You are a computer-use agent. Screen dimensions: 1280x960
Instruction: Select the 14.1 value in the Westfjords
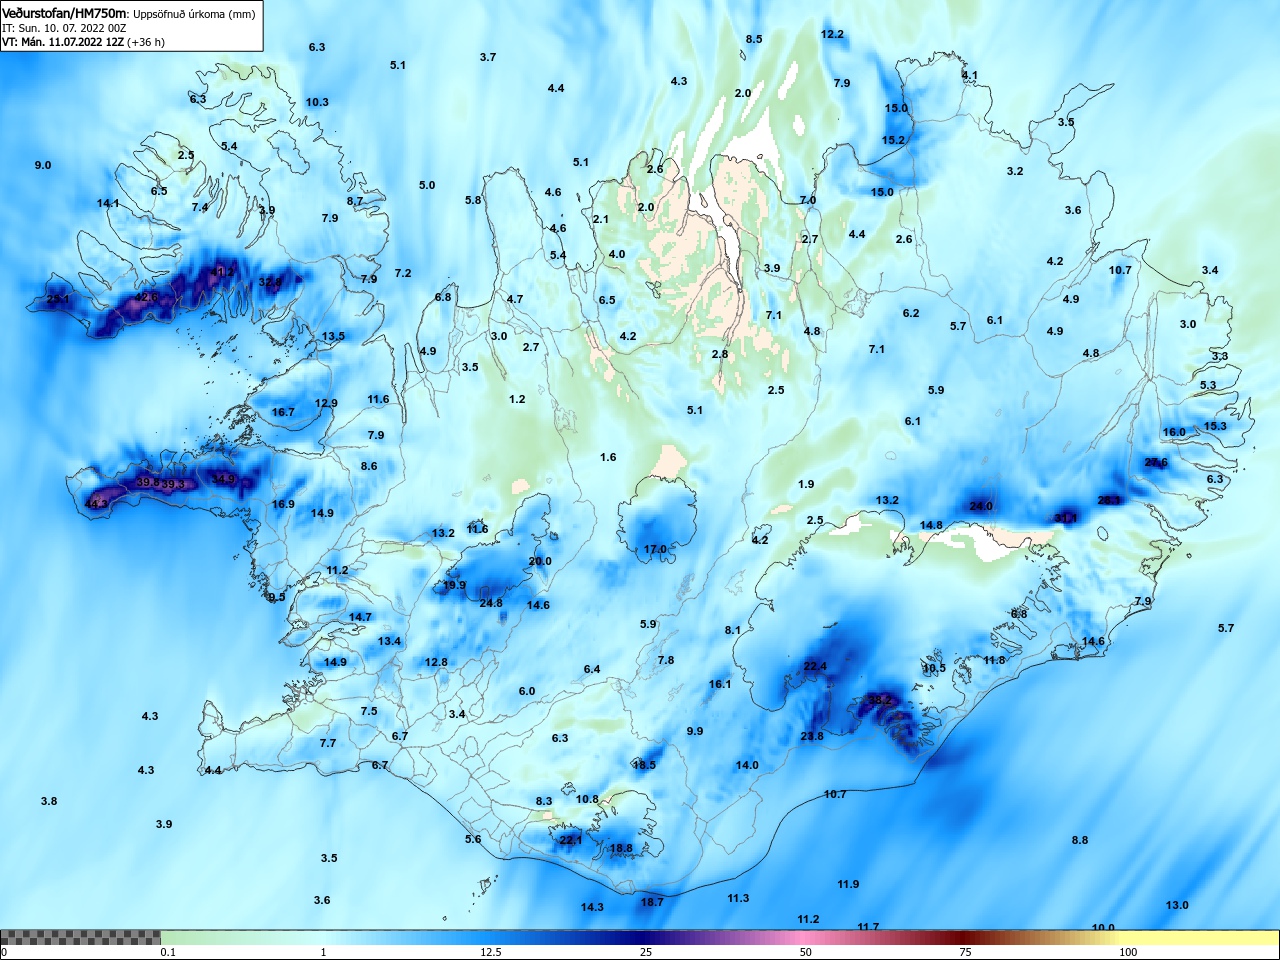(108, 203)
